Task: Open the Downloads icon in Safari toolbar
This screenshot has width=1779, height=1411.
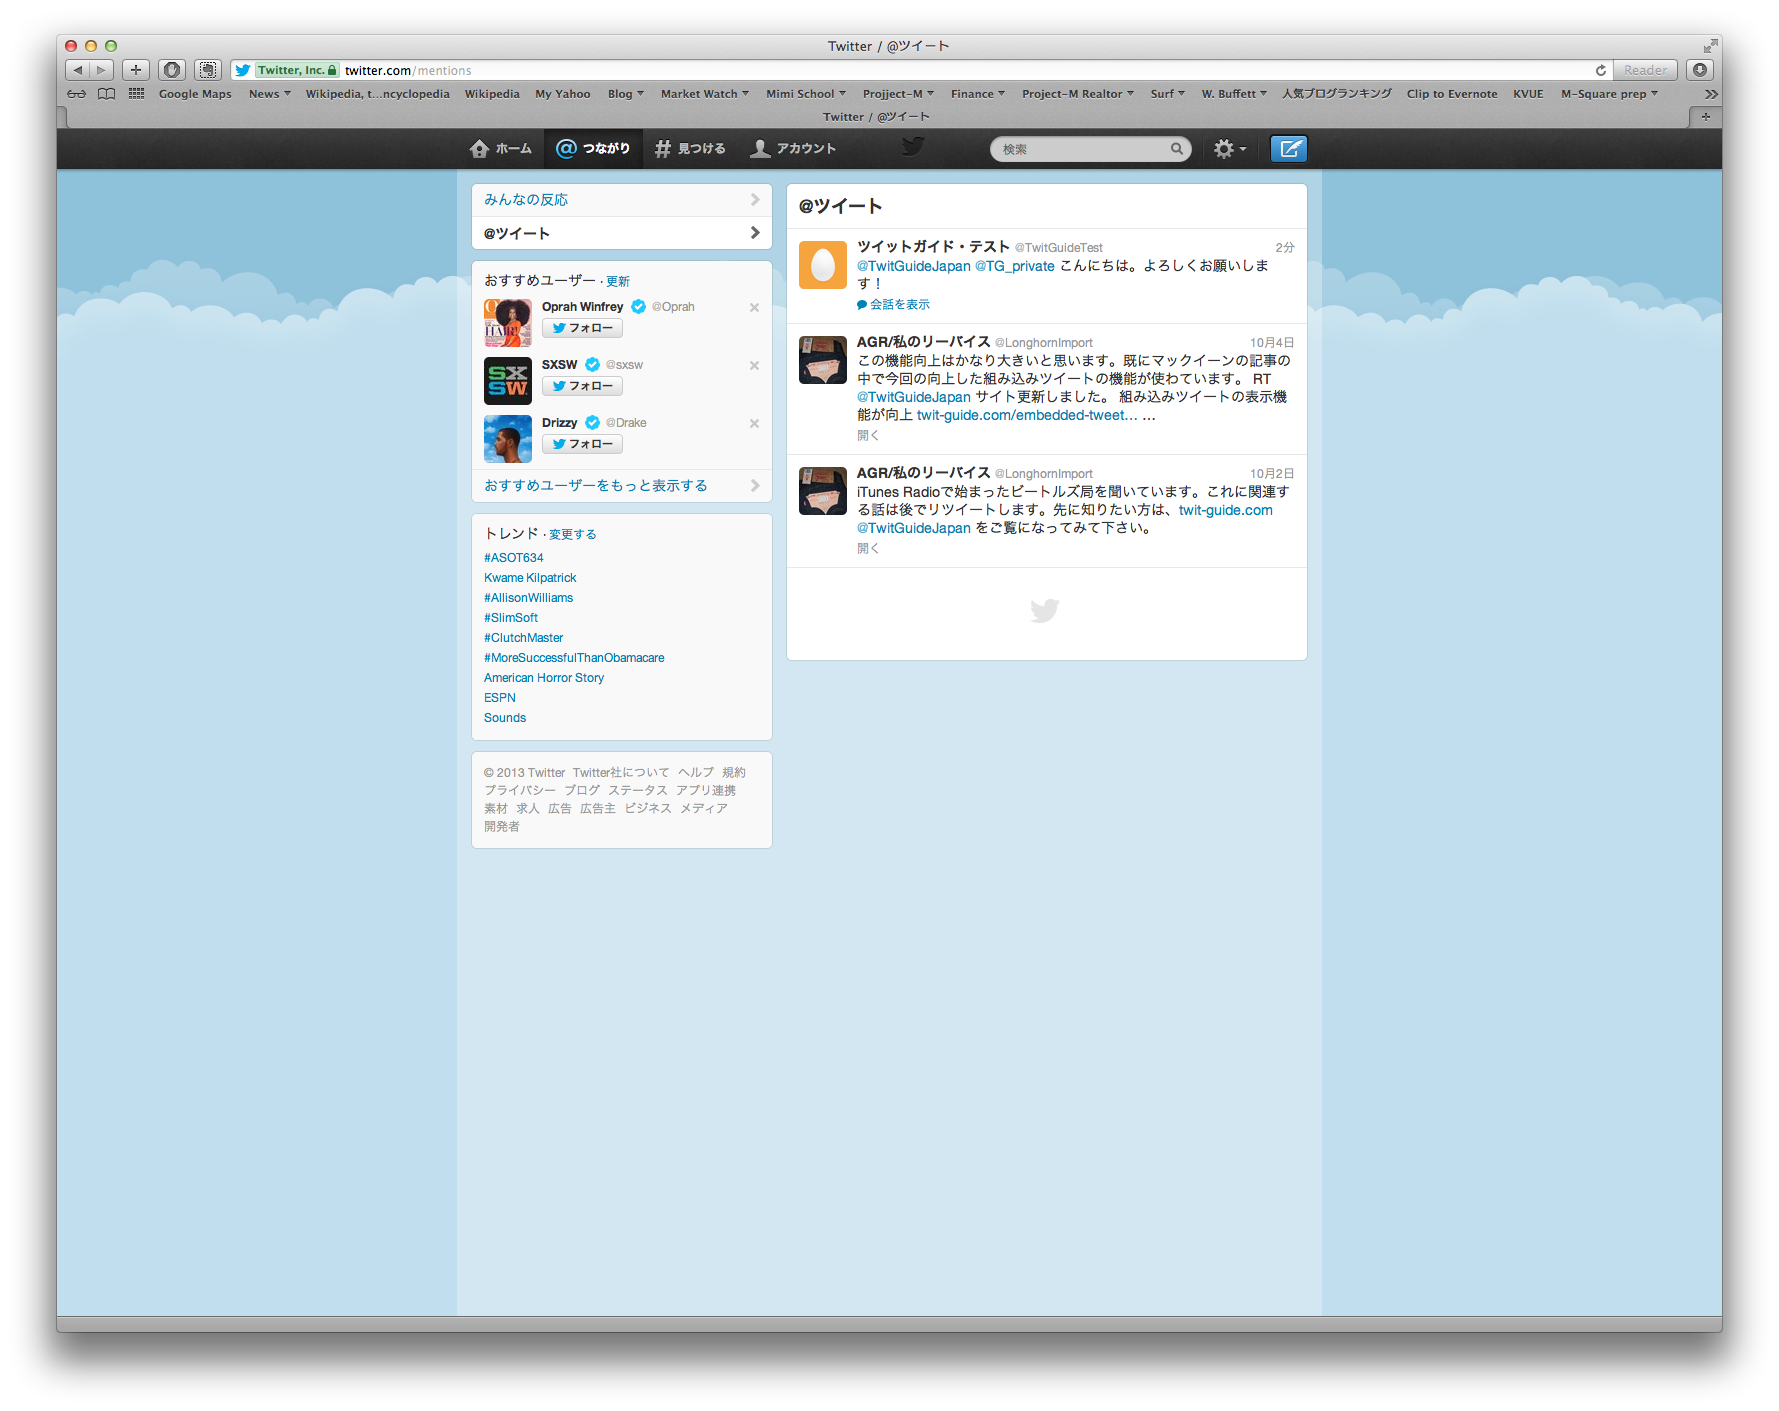Action: (x=1699, y=70)
